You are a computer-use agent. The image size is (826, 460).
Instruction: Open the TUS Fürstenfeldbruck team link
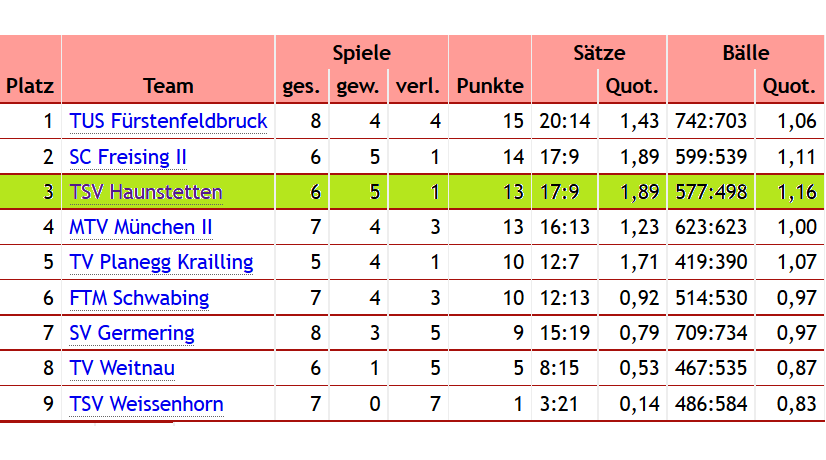(168, 121)
